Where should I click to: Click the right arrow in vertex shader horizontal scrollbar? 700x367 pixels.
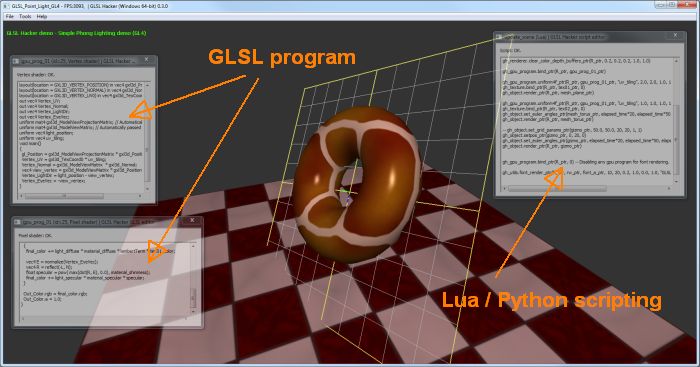pyautogui.click(x=140, y=196)
